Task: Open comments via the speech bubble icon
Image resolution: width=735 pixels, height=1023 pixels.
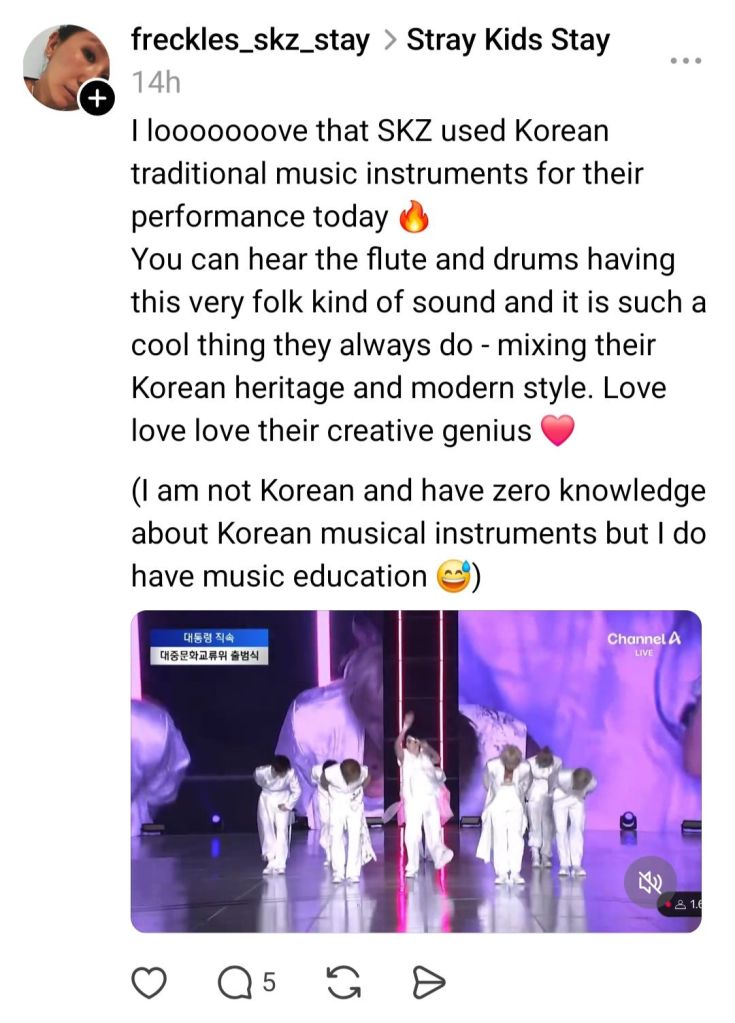Action: click(x=234, y=983)
